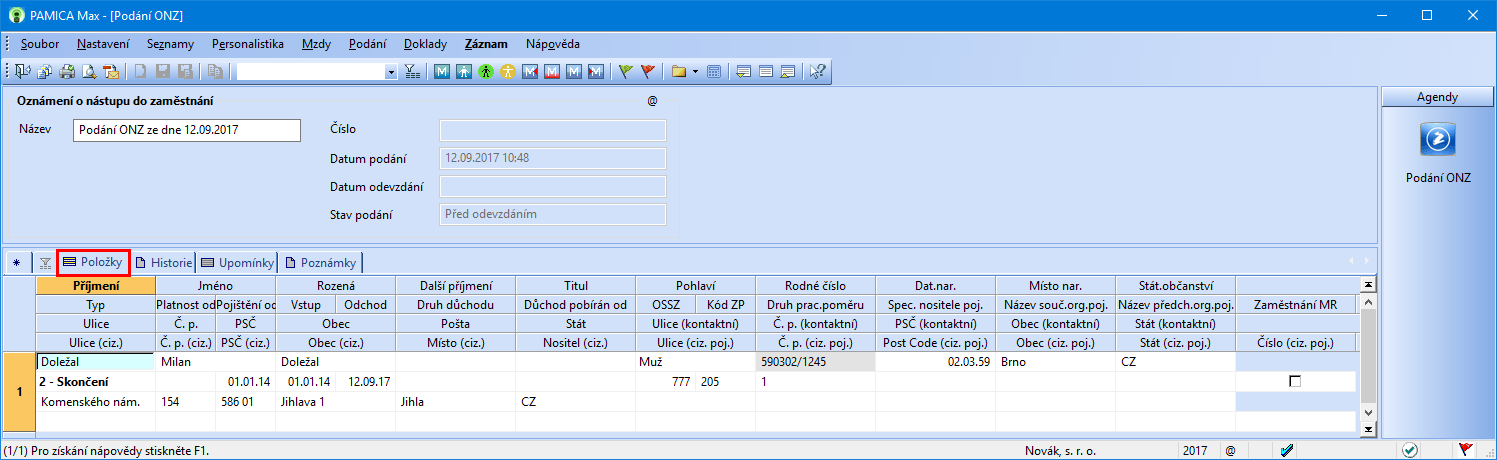Viewport: 1497px width, 460px height.
Task: Toggle the Zaměstnání MR checkbox
Action: tap(1295, 382)
